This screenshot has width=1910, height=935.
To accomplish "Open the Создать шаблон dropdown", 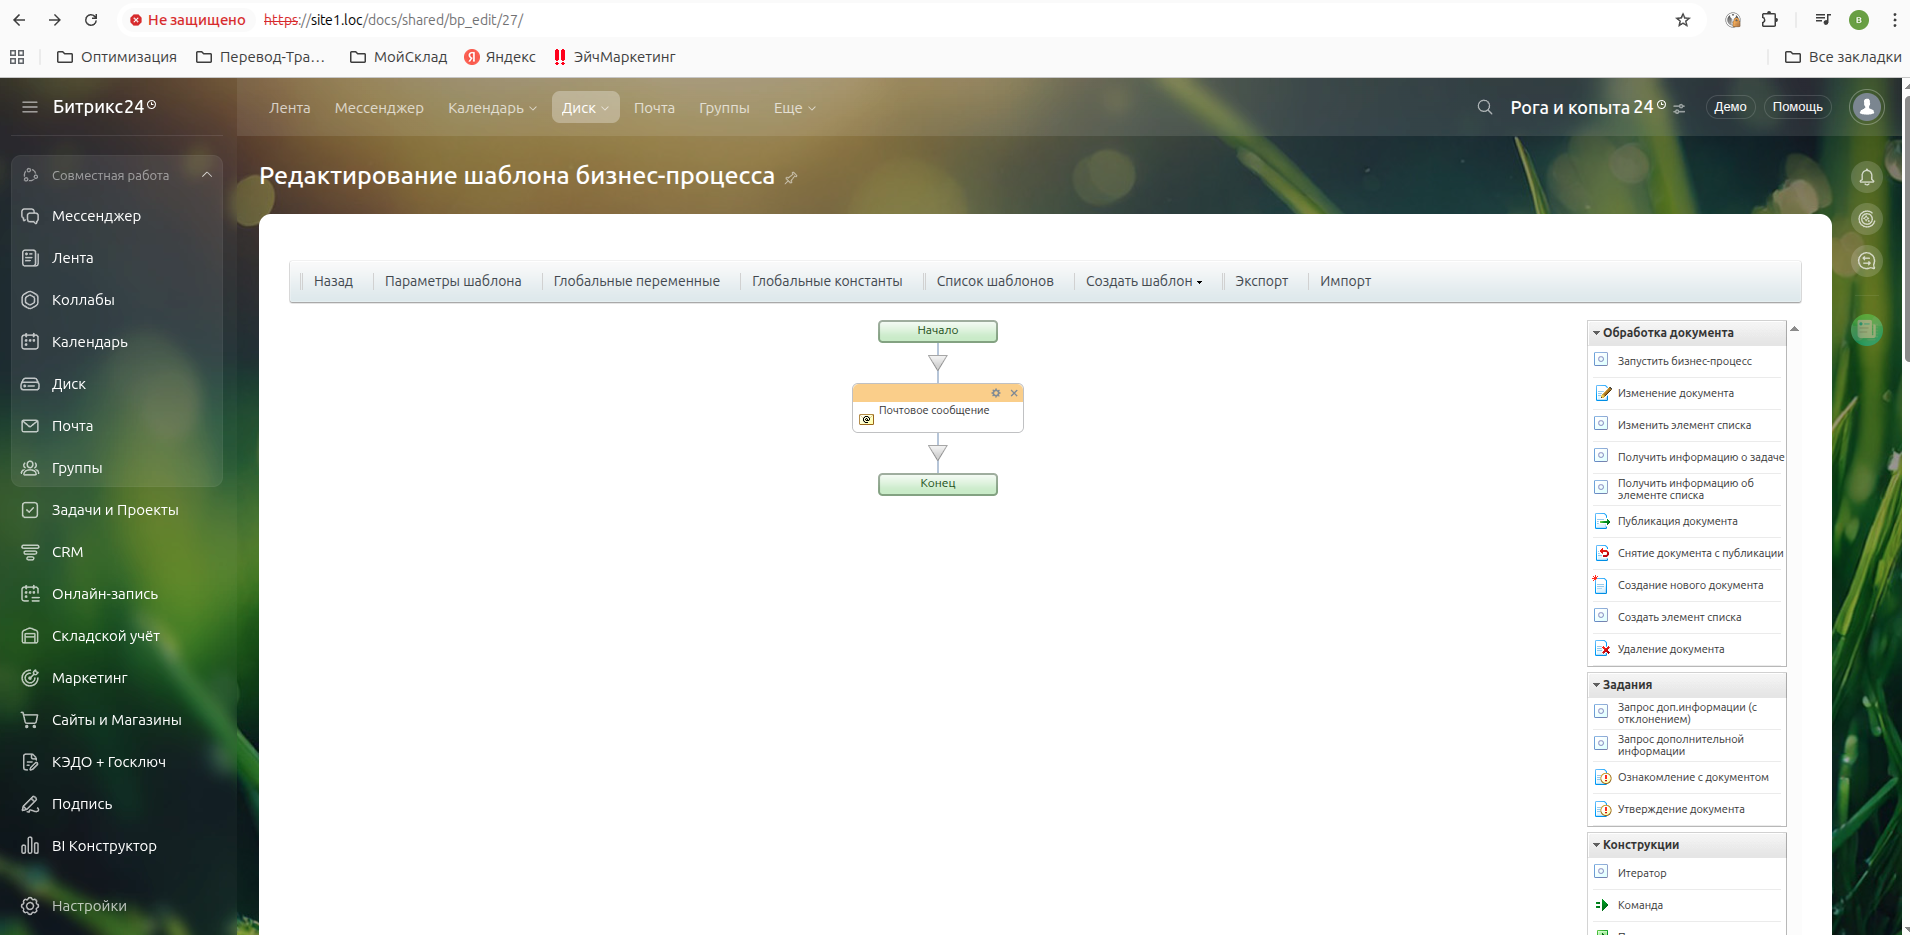I will pyautogui.click(x=1144, y=281).
